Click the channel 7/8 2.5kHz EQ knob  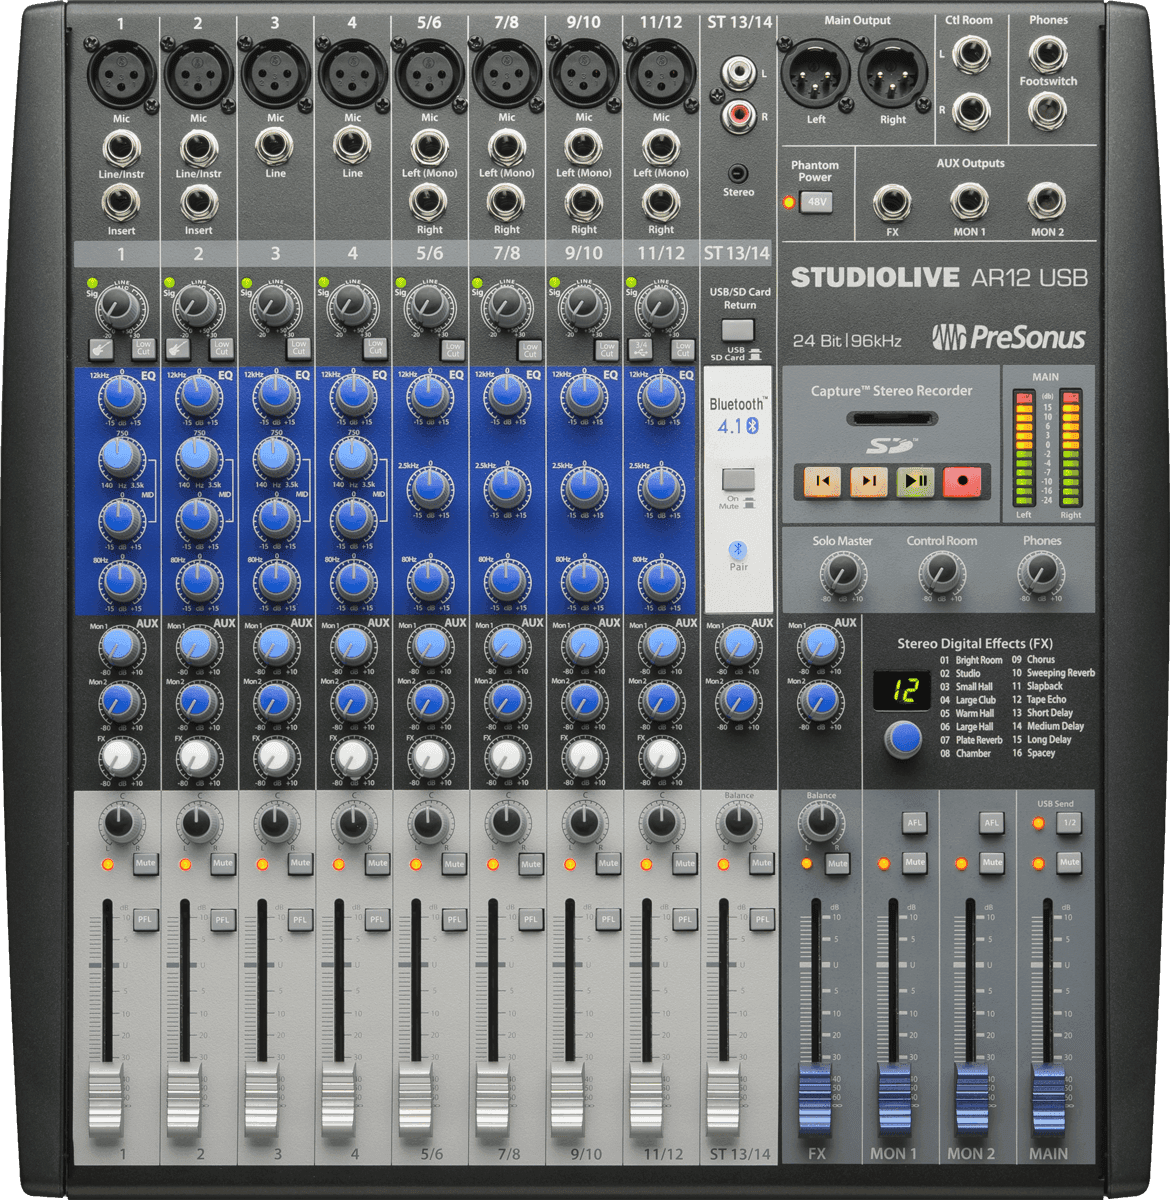507,490
